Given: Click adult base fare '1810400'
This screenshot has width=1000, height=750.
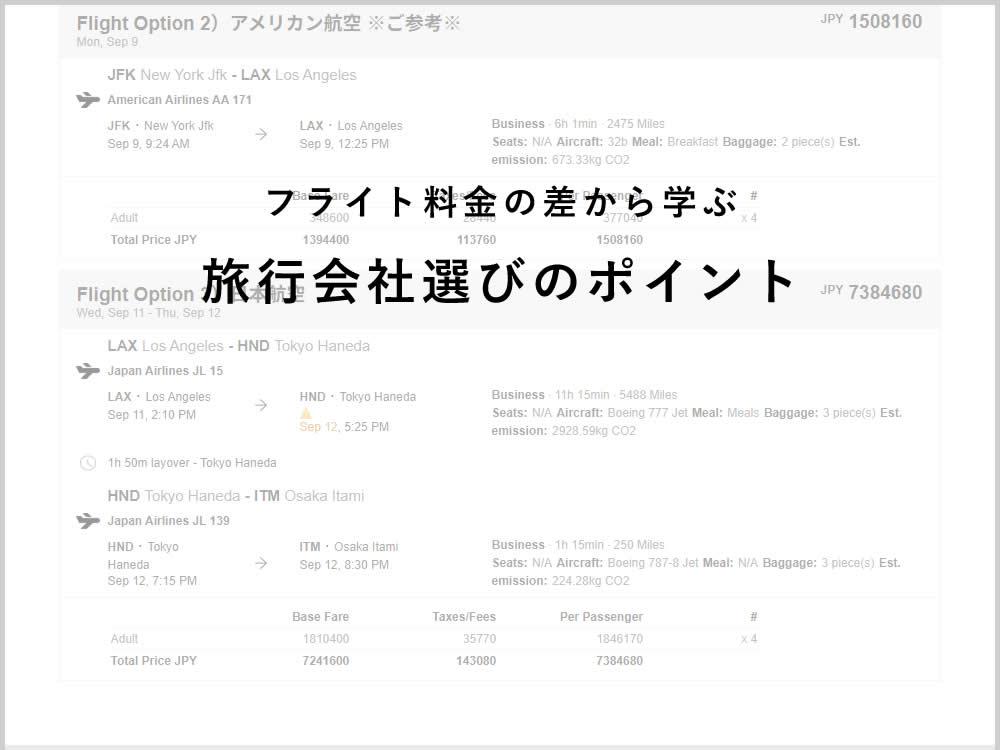Looking at the screenshot, I should coord(326,638).
